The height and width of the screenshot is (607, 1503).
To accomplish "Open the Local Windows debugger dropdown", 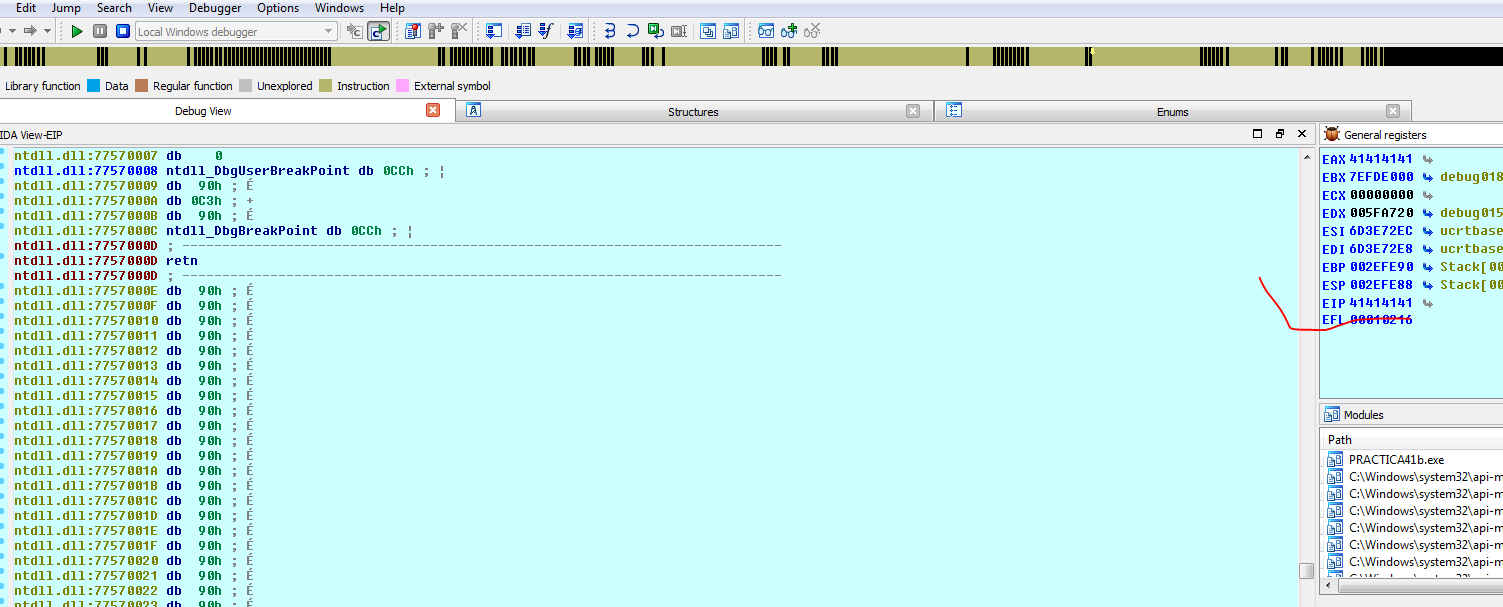I will [x=329, y=31].
